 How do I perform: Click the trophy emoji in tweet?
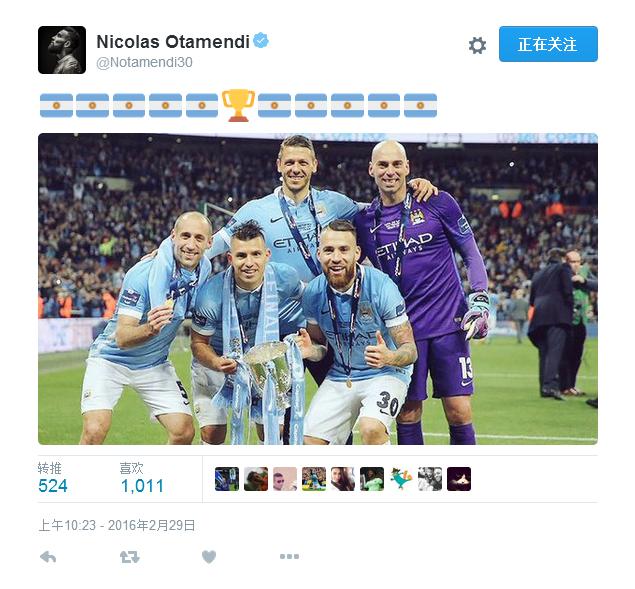coord(238,105)
